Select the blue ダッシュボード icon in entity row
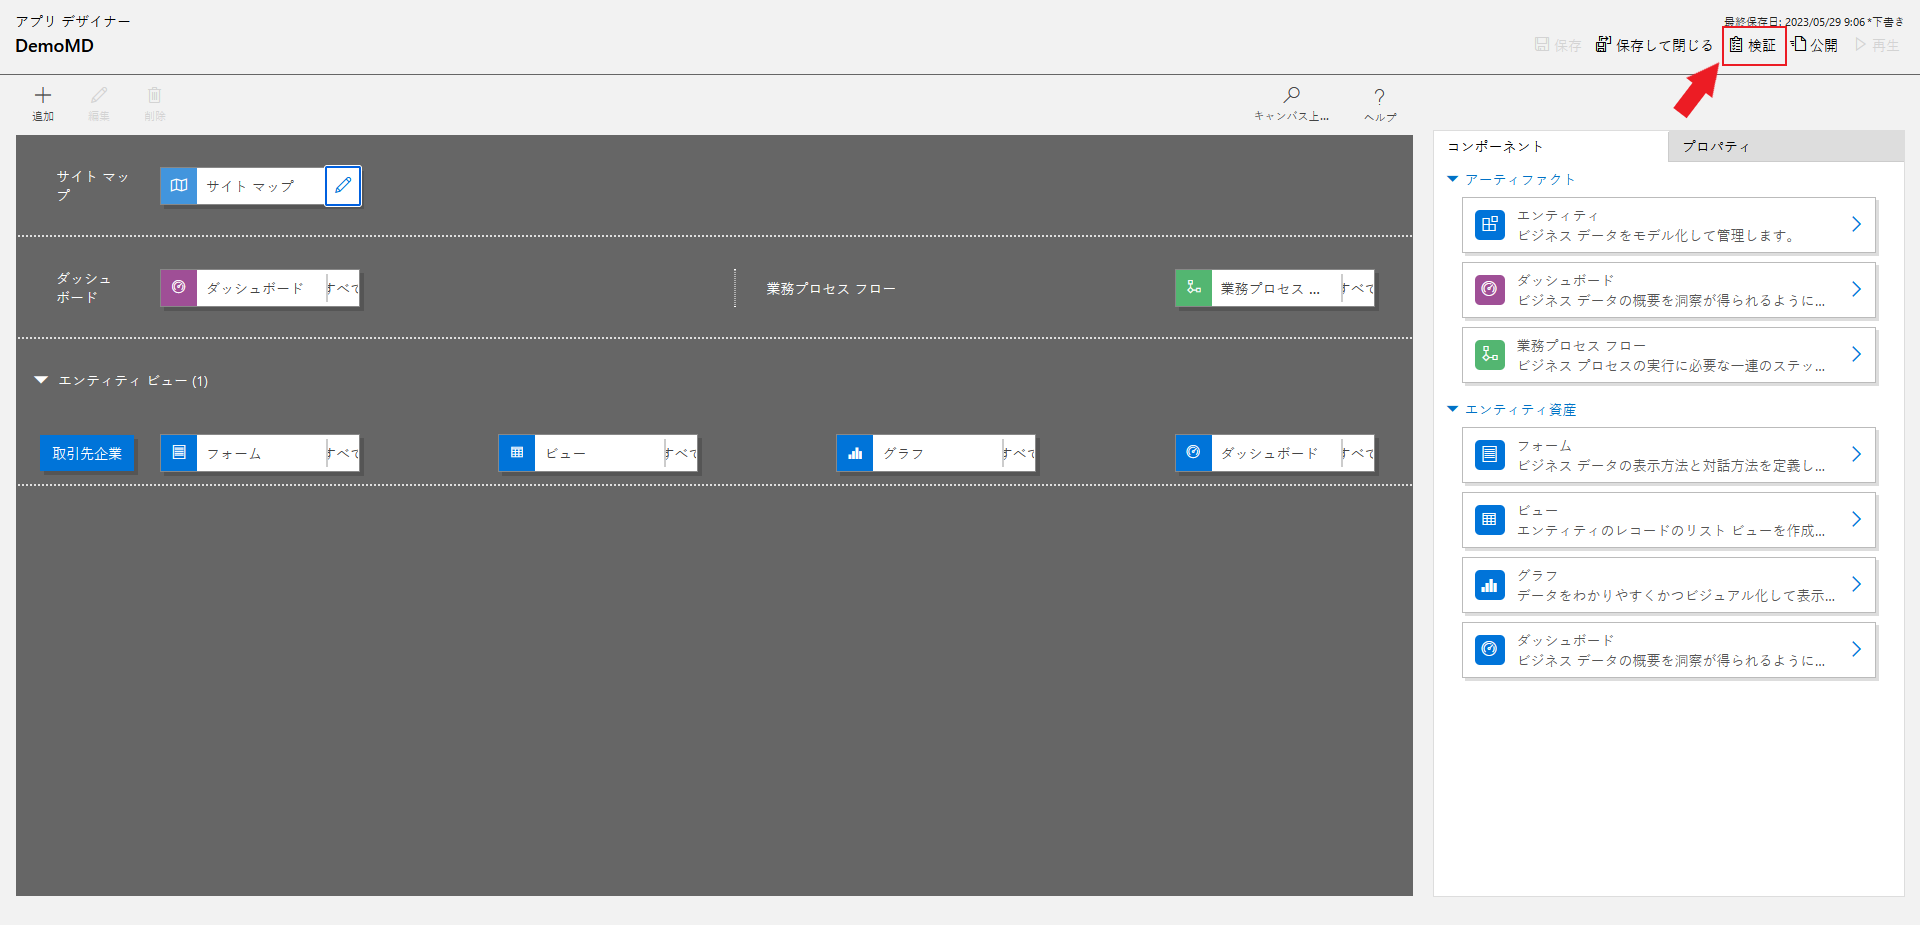 coord(1194,453)
